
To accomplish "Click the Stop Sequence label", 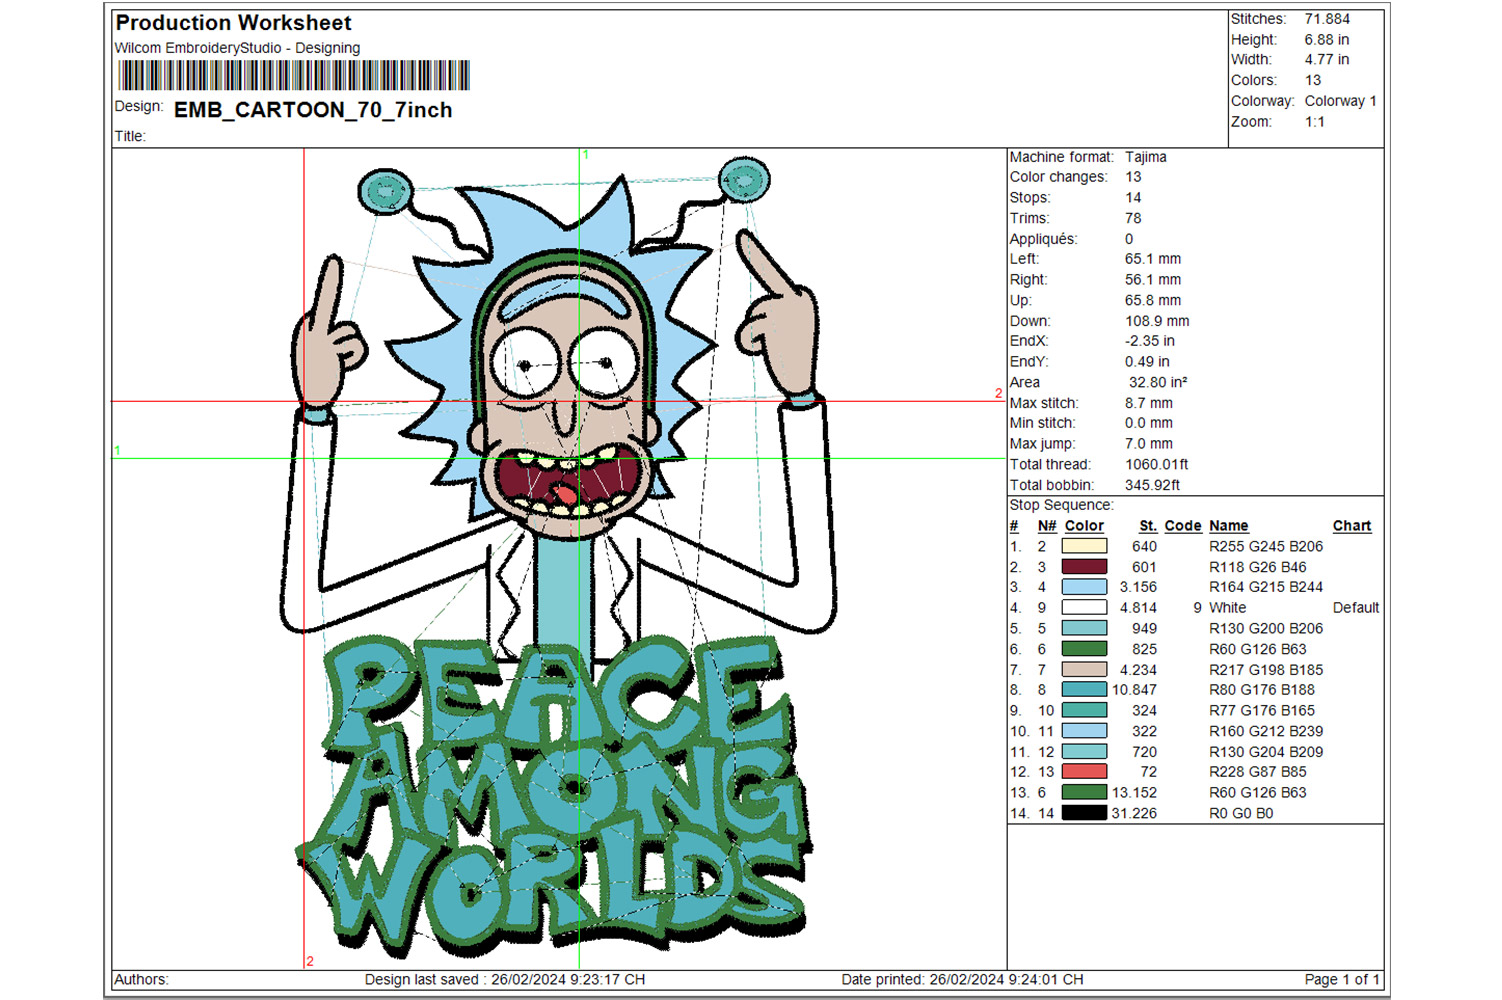I will click(x=1060, y=505).
